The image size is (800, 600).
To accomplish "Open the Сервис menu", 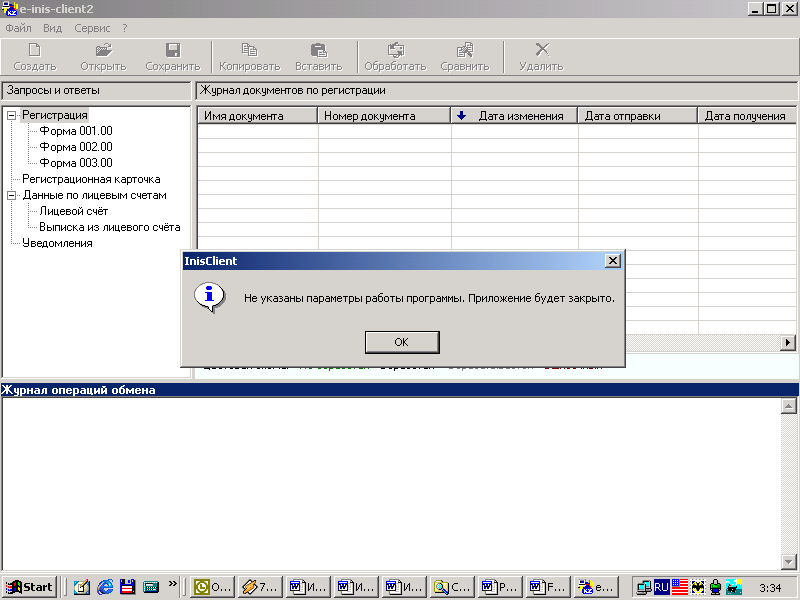I will point(92,28).
